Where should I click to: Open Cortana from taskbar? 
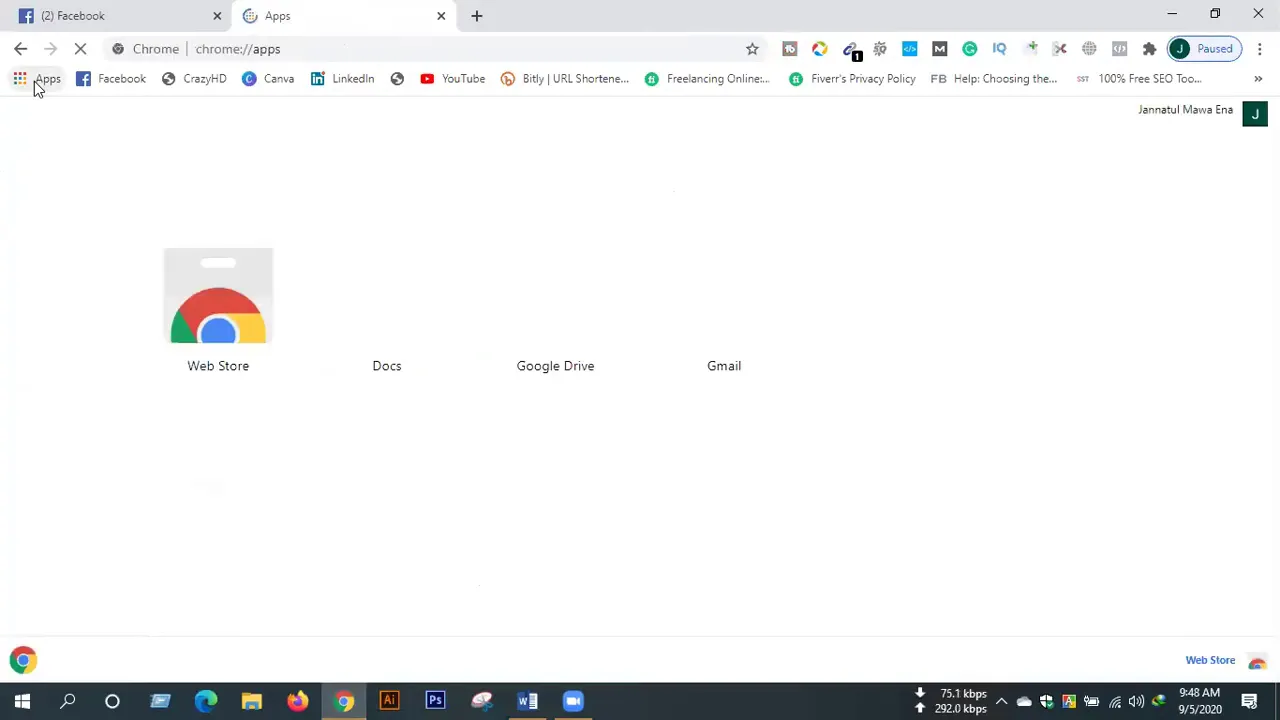[x=112, y=701]
